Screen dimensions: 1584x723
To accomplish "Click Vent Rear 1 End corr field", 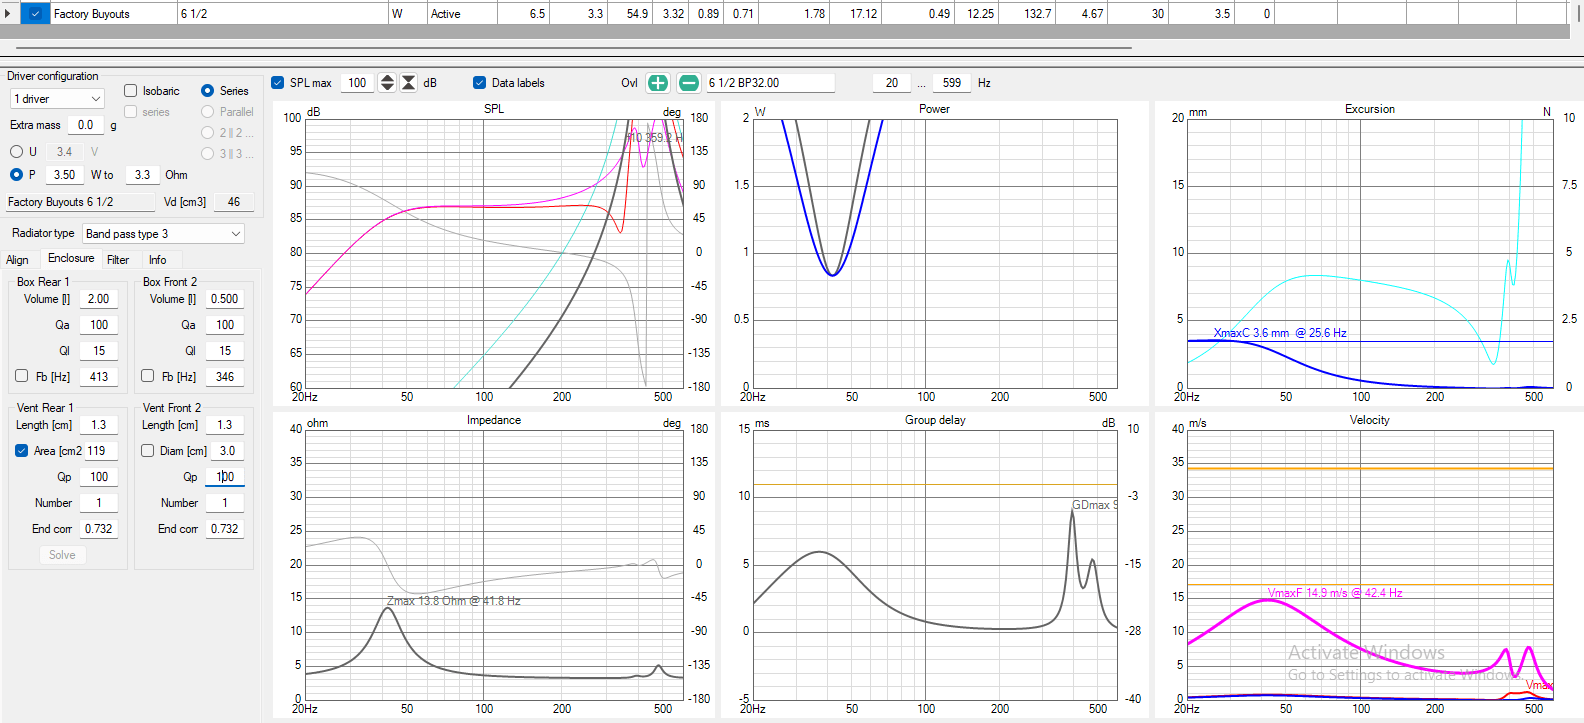I will 99,529.
